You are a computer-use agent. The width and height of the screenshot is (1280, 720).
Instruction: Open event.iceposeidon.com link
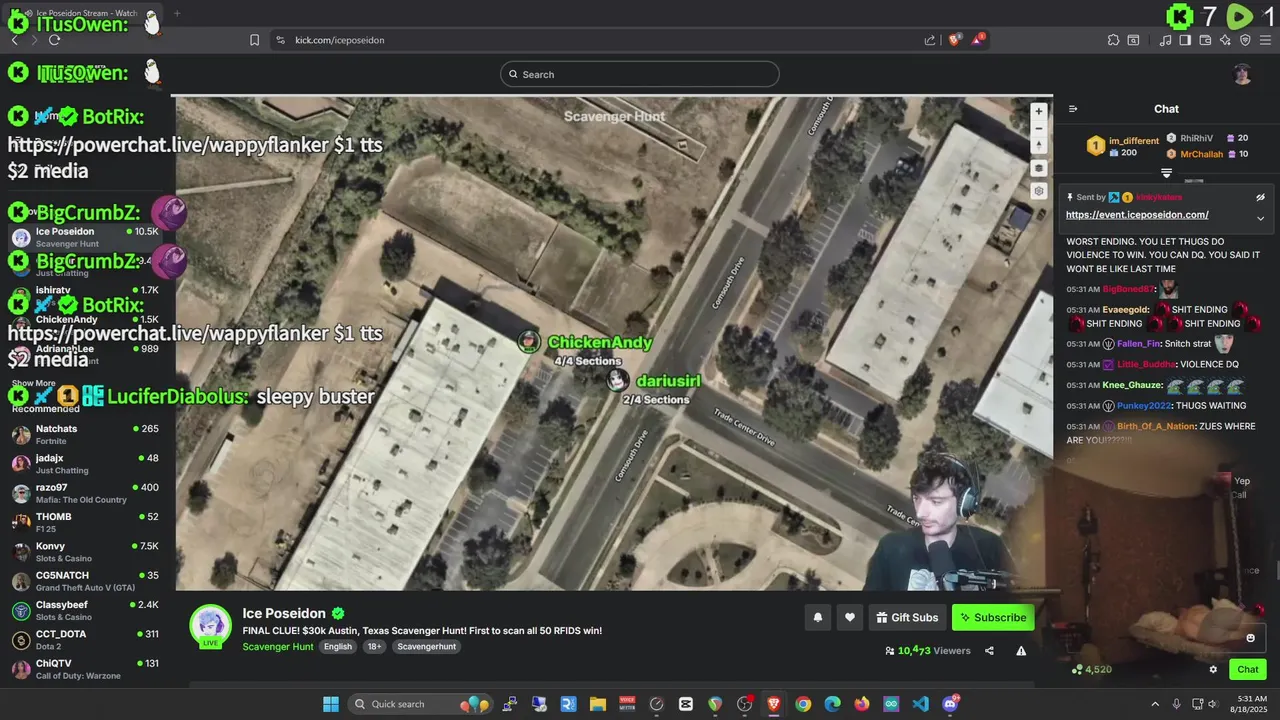coord(1137,215)
